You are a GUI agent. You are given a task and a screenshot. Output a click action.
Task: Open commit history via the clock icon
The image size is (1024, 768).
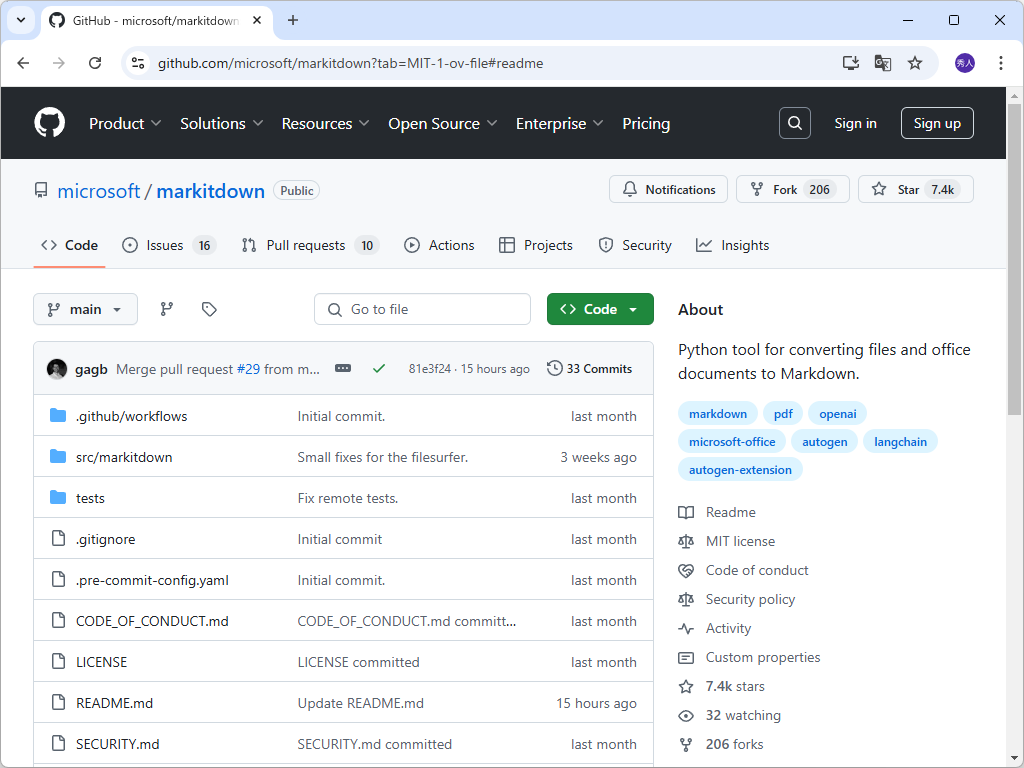pyautogui.click(x=555, y=368)
